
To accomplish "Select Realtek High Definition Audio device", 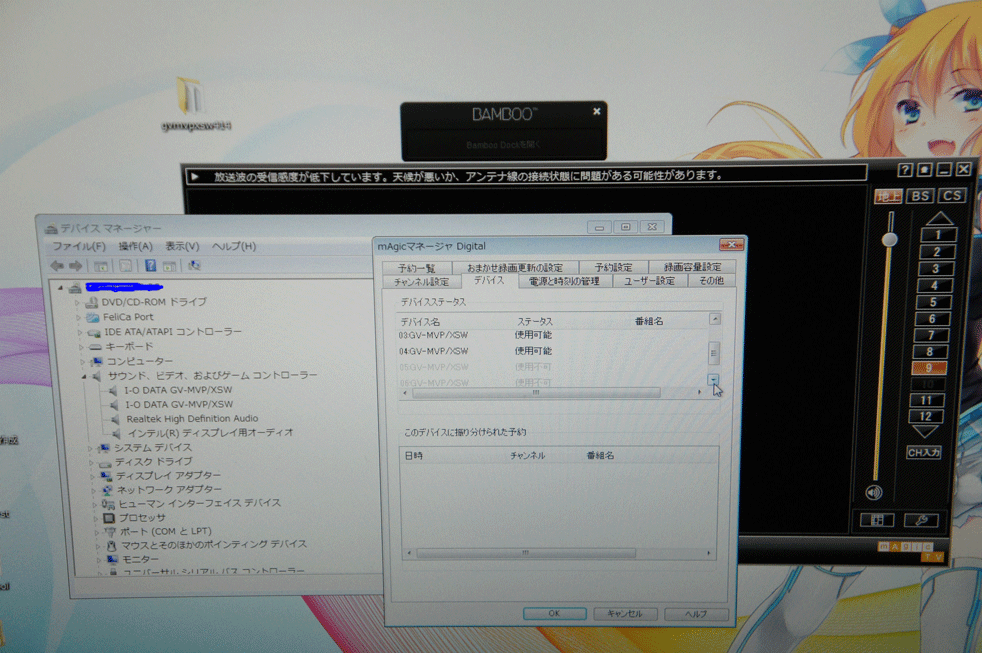I will 192,419.
